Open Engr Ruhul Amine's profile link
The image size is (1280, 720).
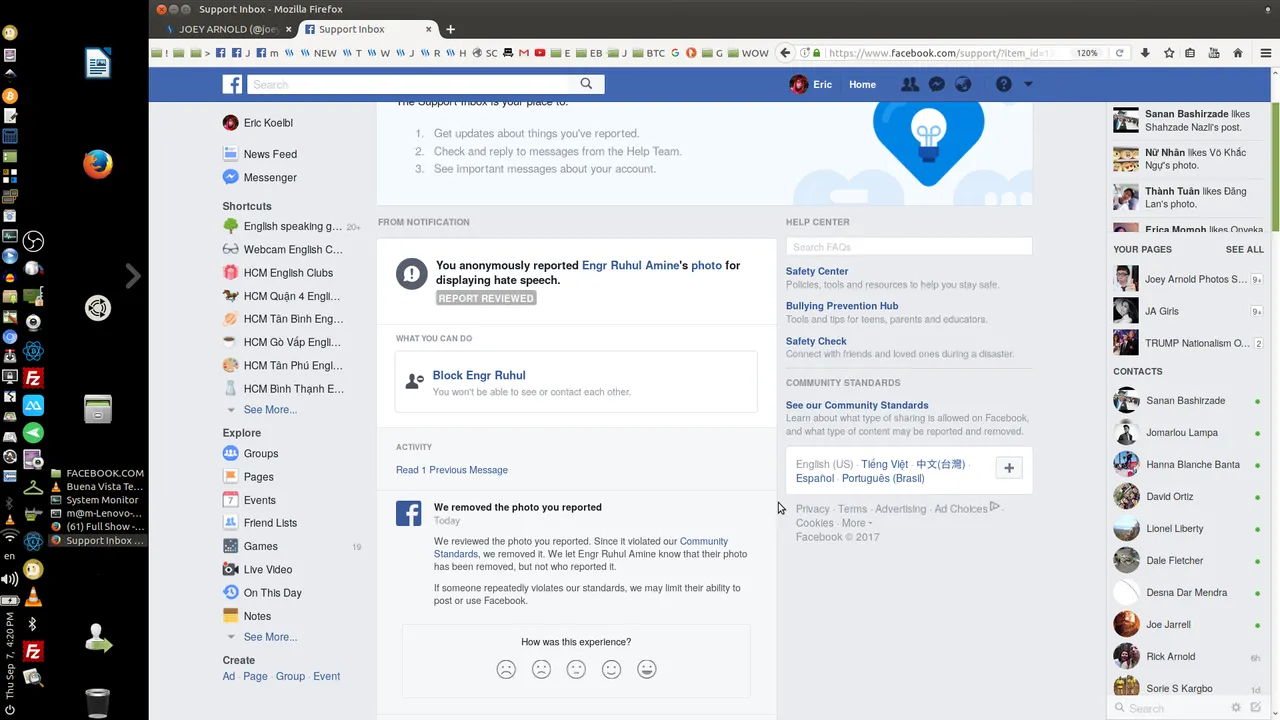(633, 265)
